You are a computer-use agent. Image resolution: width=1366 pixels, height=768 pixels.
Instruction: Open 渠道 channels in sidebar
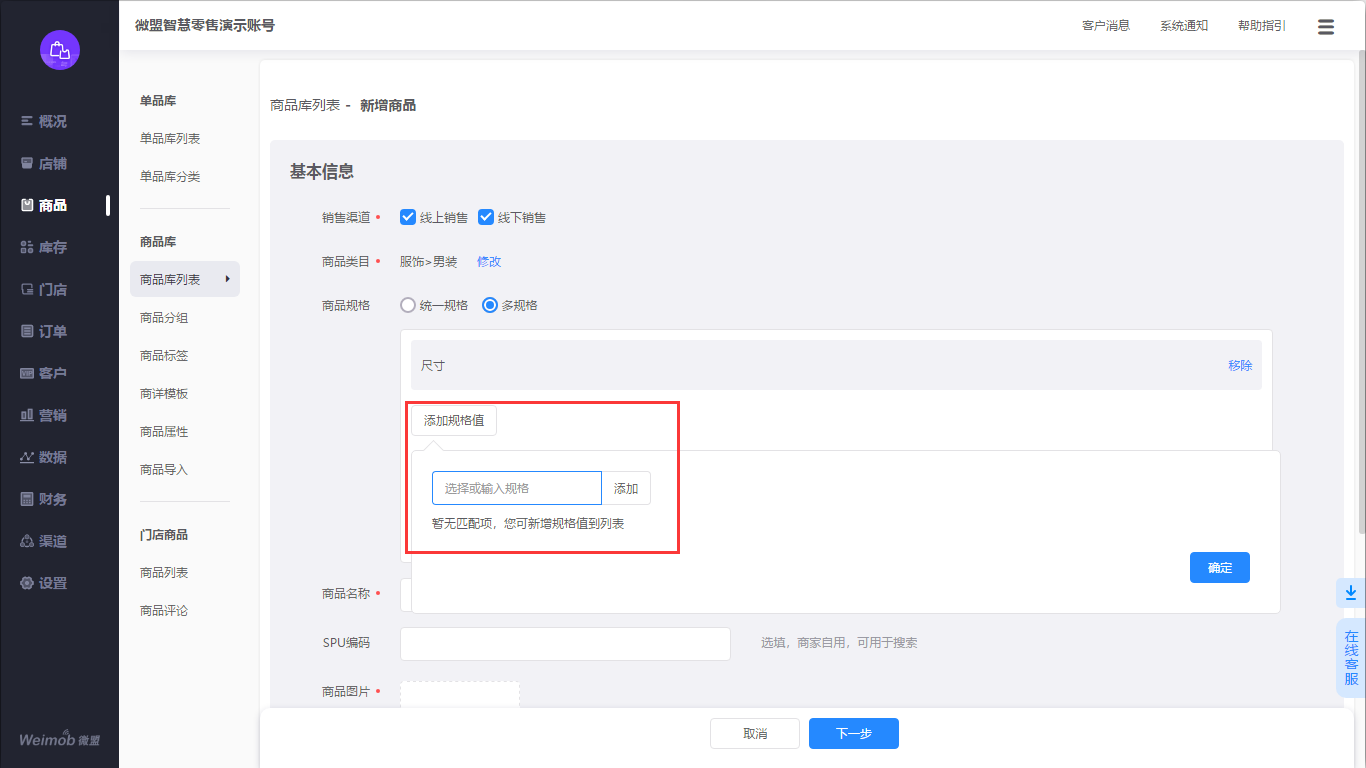[44, 541]
